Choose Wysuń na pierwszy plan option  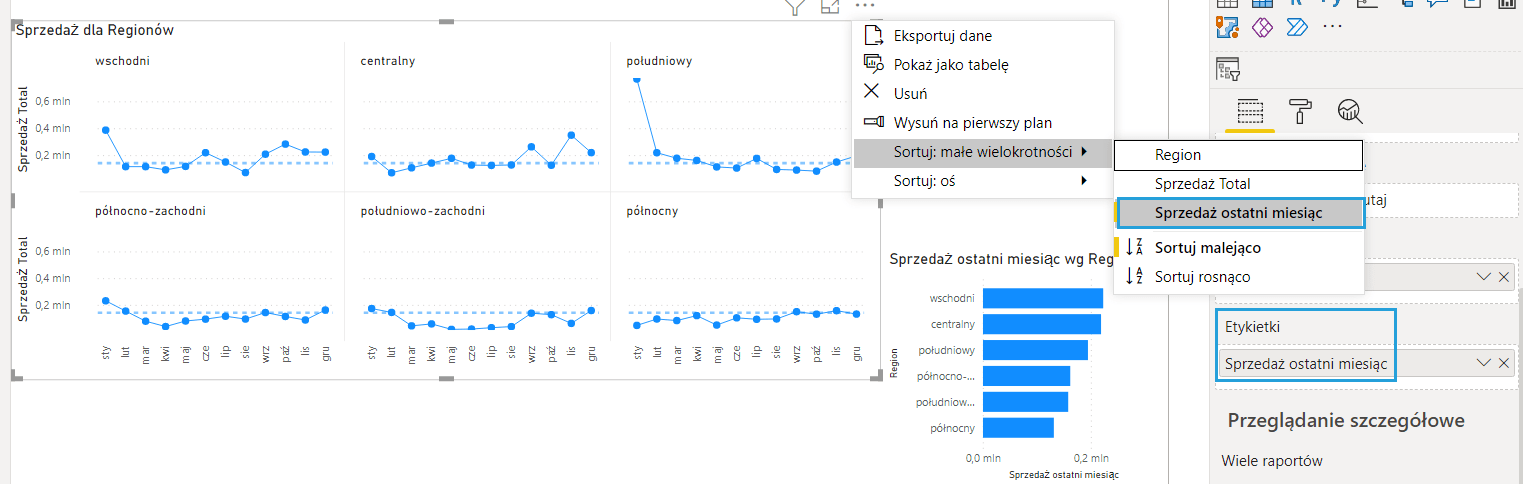(972, 123)
